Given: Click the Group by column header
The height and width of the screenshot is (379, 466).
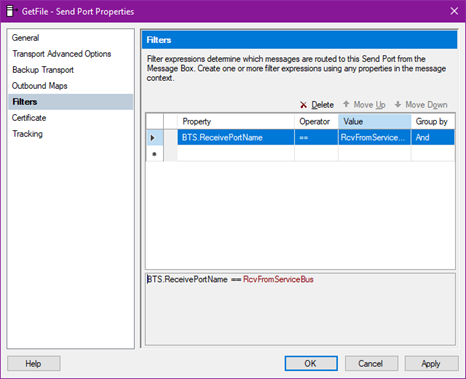Looking at the screenshot, I should click(433, 121).
